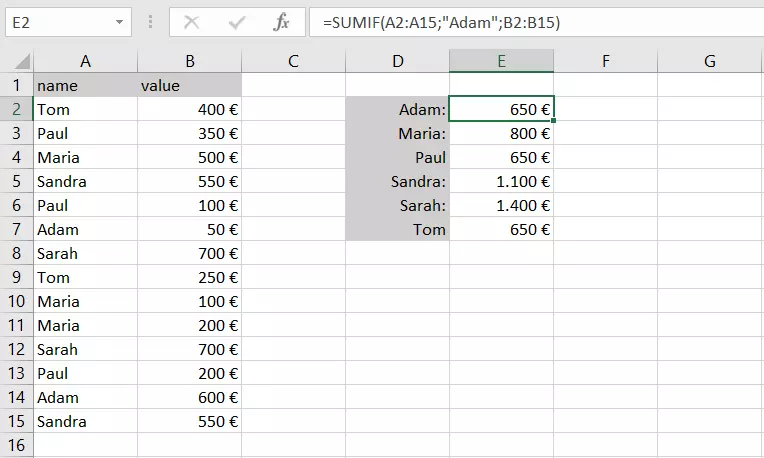Image resolution: width=764 pixels, height=458 pixels.
Task: Select column E header
Action: (x=501, y=61)
